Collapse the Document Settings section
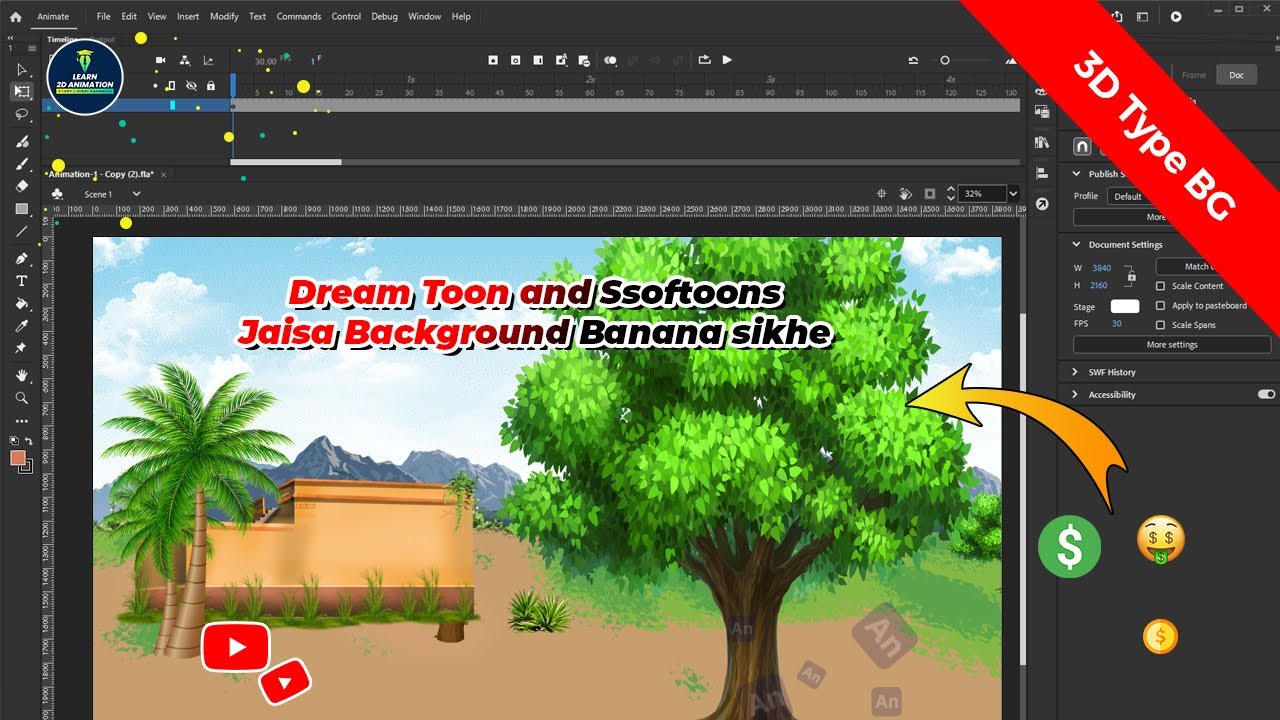Screen dimensions: 1280x720 (1077, 244)
